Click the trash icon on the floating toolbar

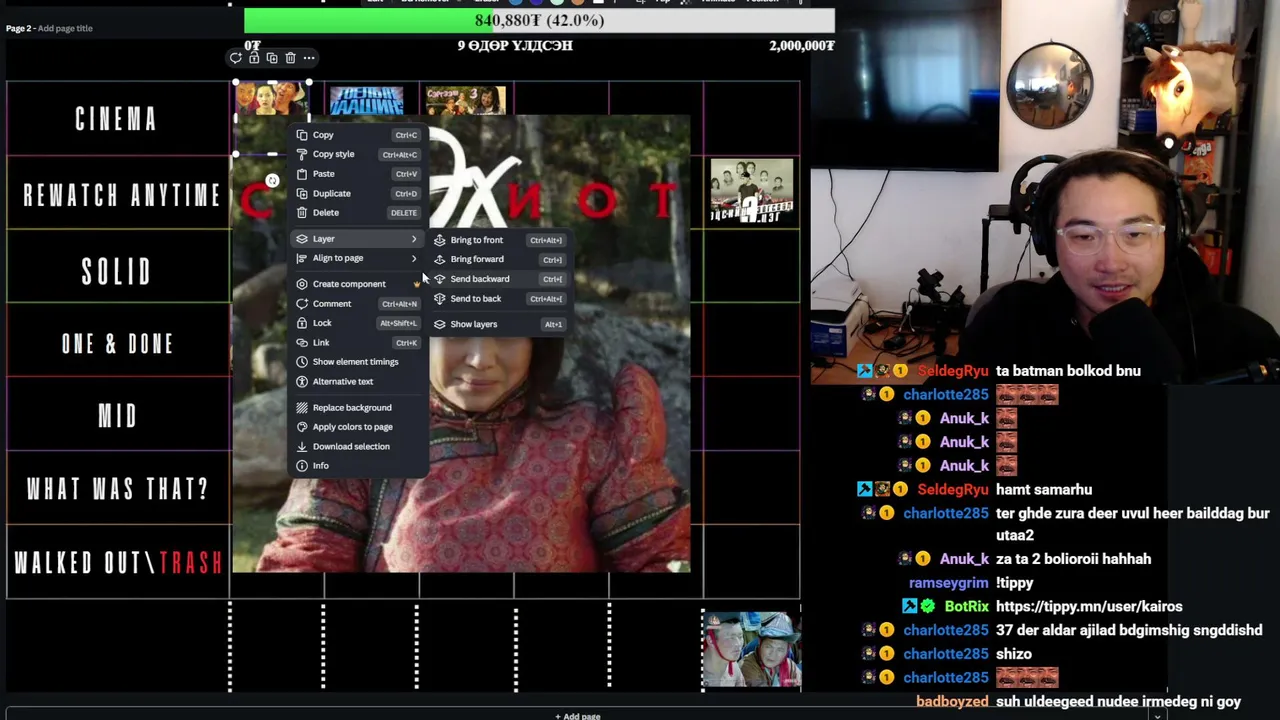[x=290, y=58]
